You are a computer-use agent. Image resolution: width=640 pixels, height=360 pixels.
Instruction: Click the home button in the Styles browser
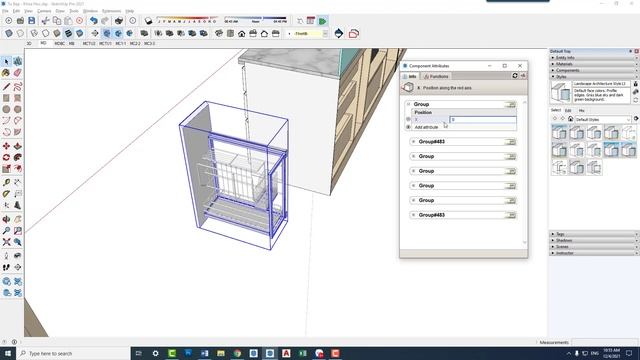(571, 119)
